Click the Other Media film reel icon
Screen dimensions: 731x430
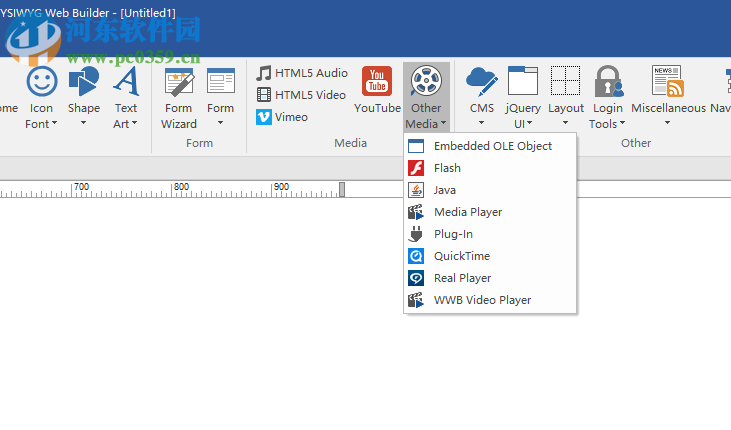[426, 81]
